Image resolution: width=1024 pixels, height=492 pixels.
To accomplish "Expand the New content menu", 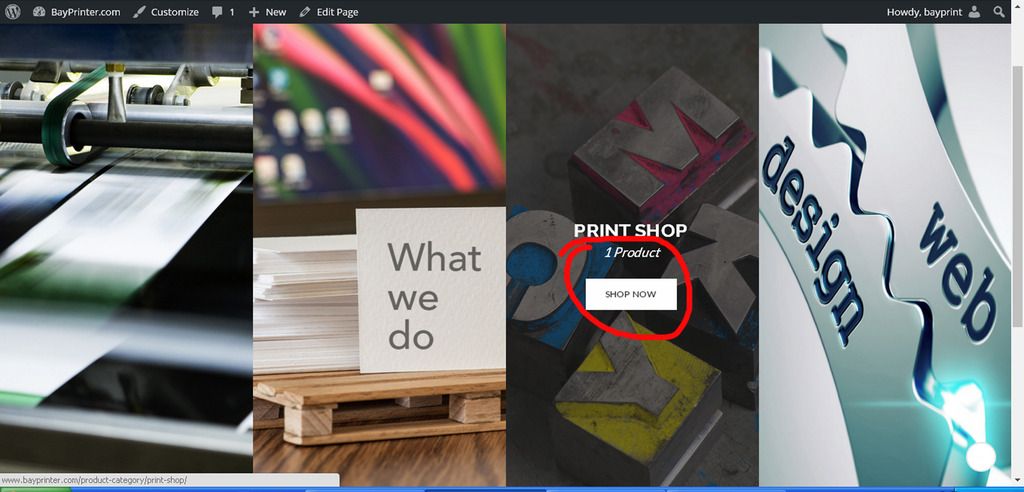I will click(x=275, y=12).
